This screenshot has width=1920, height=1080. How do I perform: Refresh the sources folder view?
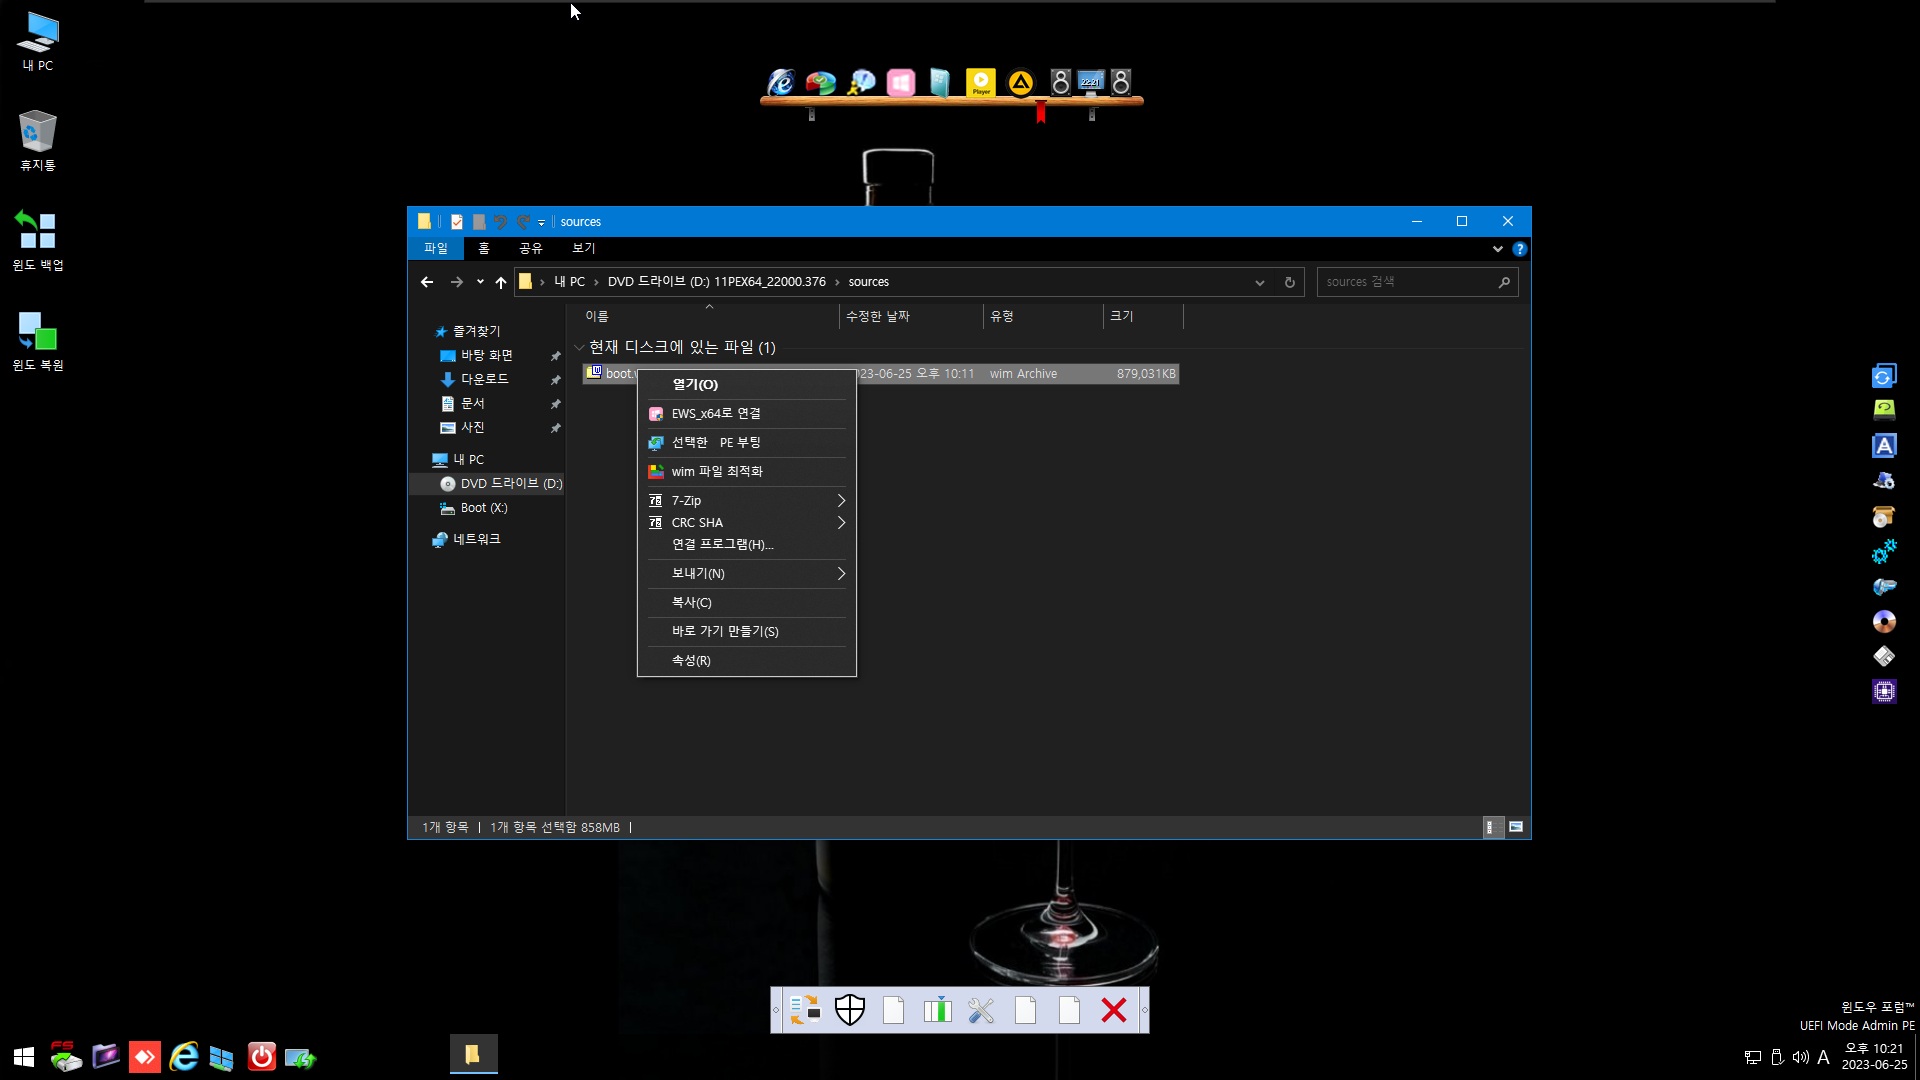point(1290,283)
